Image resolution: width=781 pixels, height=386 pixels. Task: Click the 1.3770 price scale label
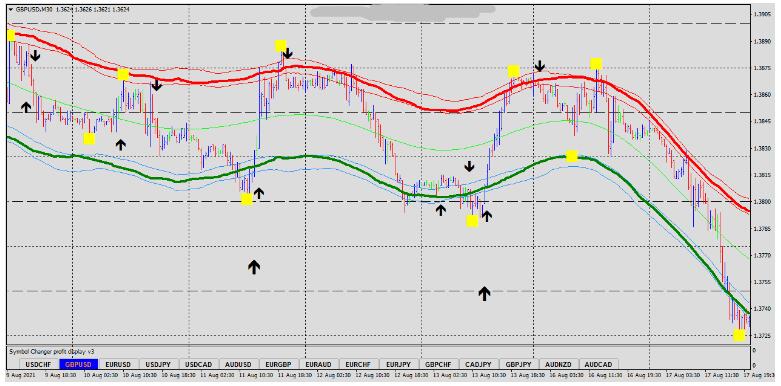click(x=763, y=256)
